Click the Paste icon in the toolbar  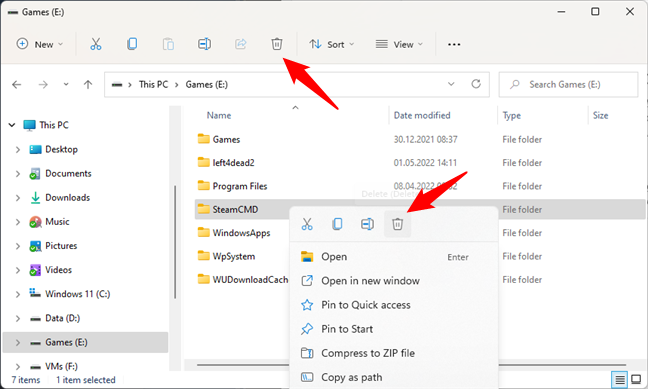pyautogui.click(x=168, y=44)
